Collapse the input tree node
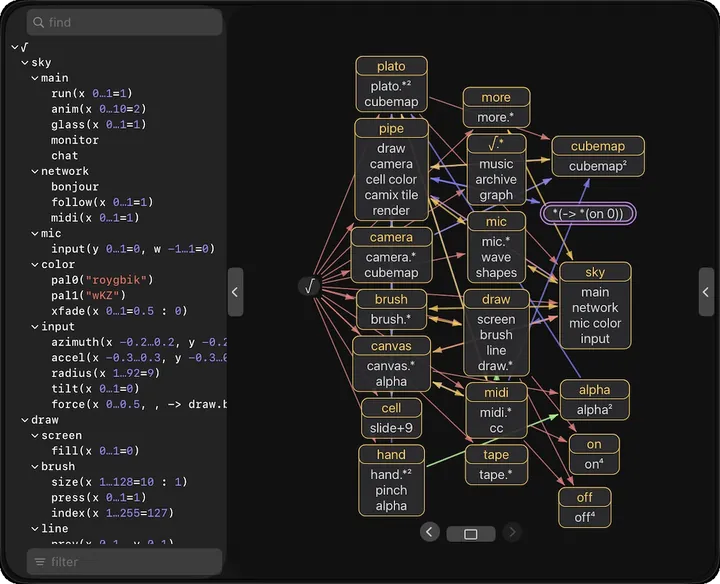The width and height of the screenshot is (720, 584). (34, 326)
